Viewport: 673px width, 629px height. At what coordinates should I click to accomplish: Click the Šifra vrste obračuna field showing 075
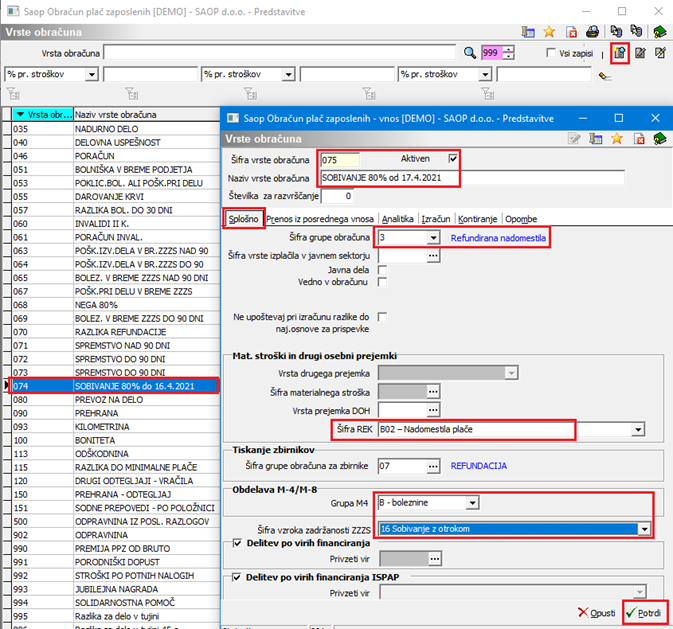point(340,160)
